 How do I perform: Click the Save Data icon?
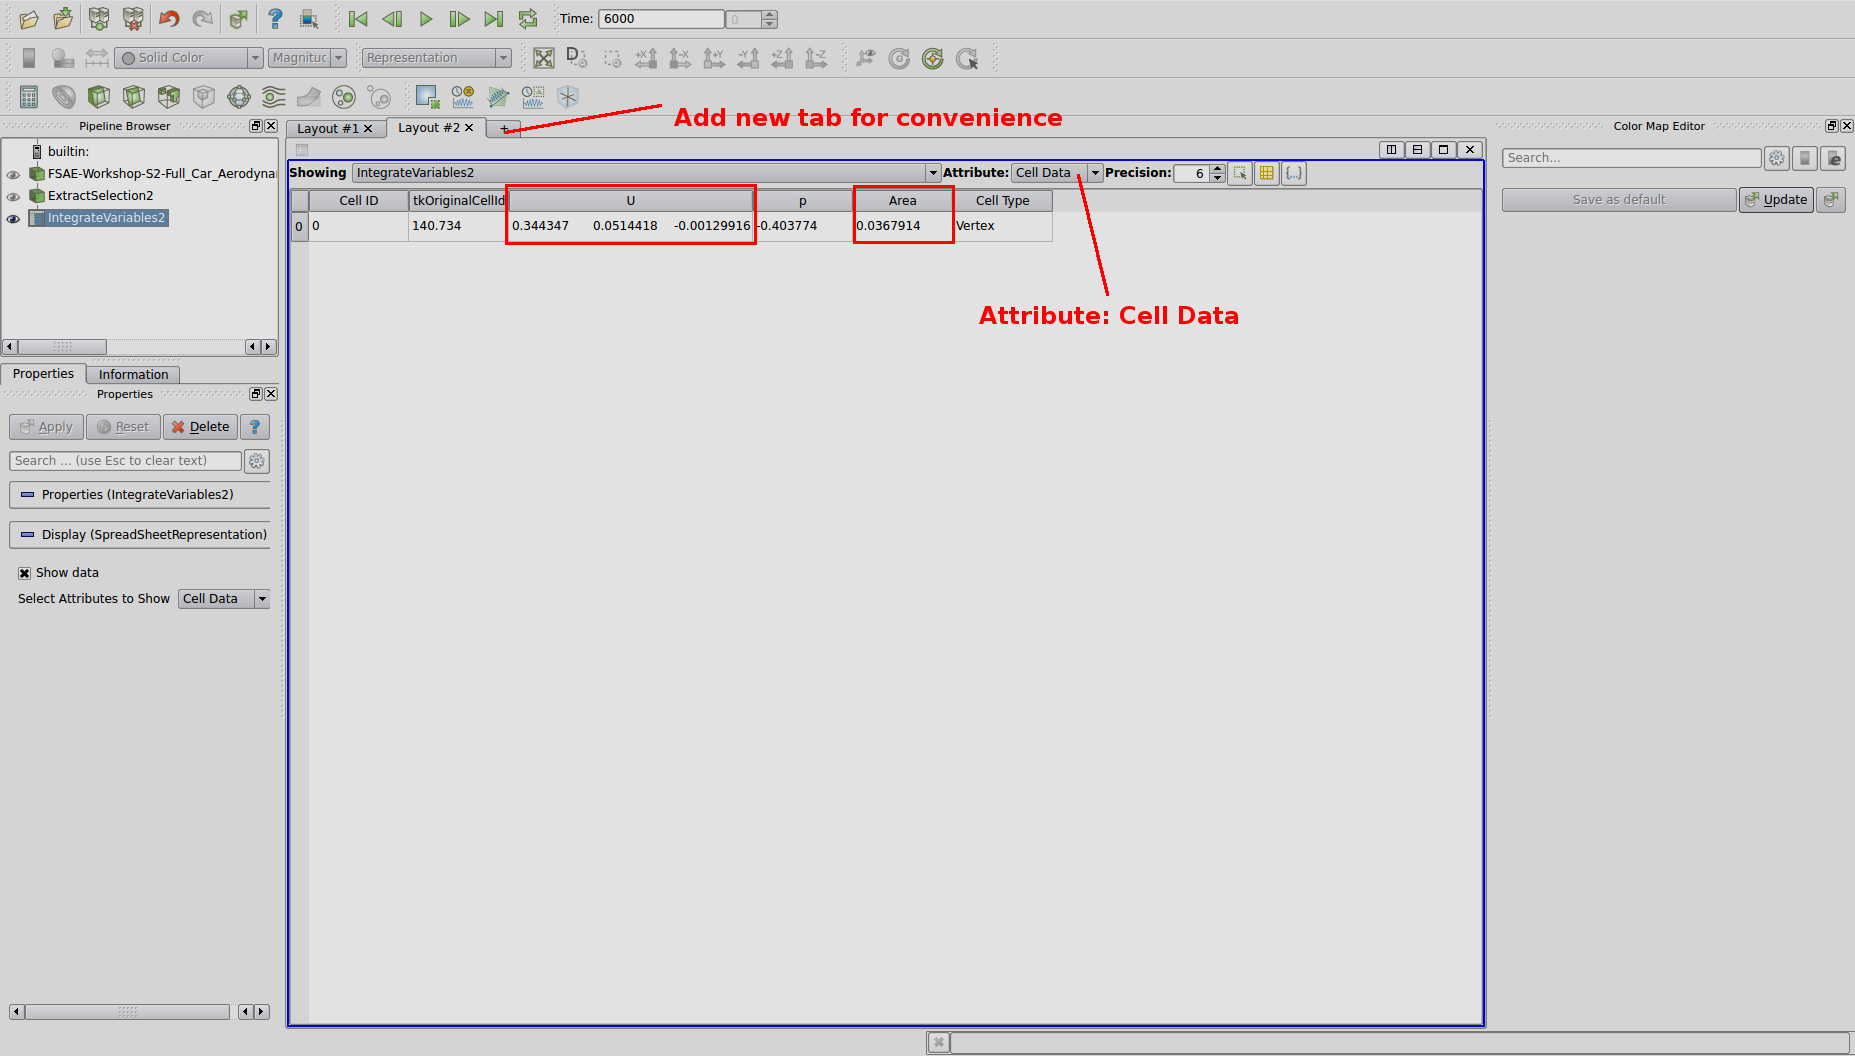63,19
